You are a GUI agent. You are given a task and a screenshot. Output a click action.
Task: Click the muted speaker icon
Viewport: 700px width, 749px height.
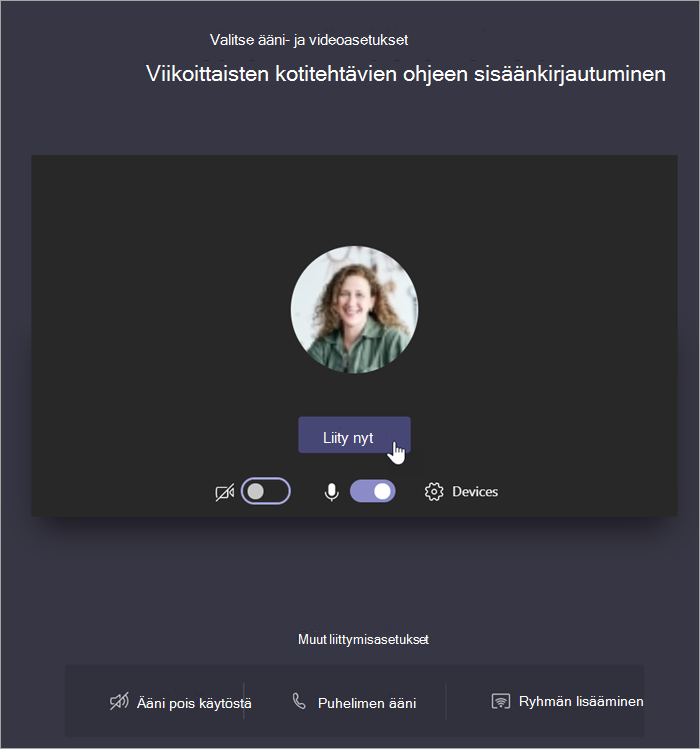119,702
